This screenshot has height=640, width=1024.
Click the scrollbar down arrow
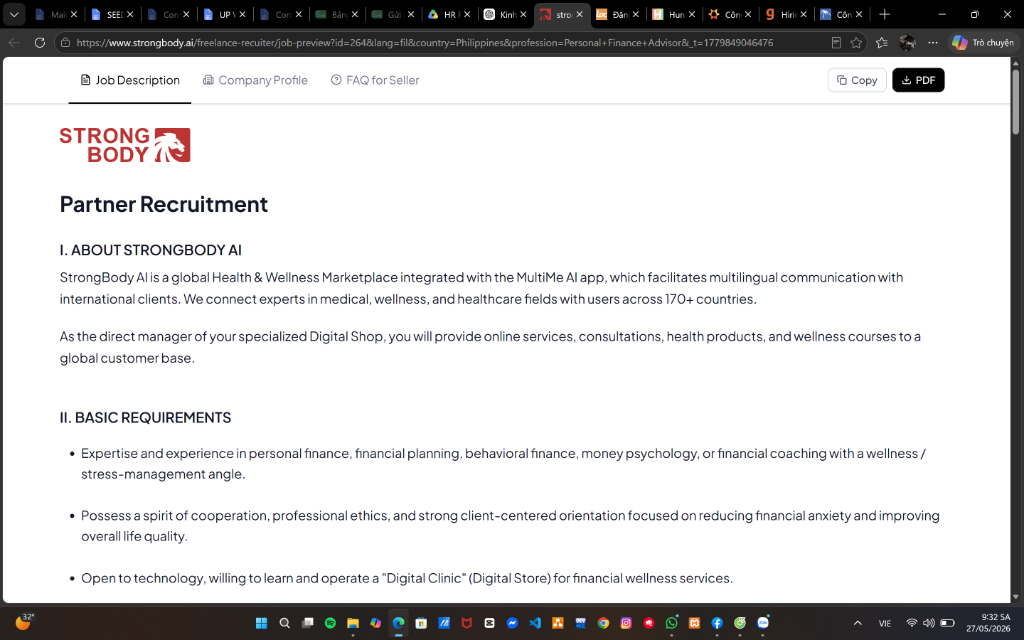tap(1016, 596)
